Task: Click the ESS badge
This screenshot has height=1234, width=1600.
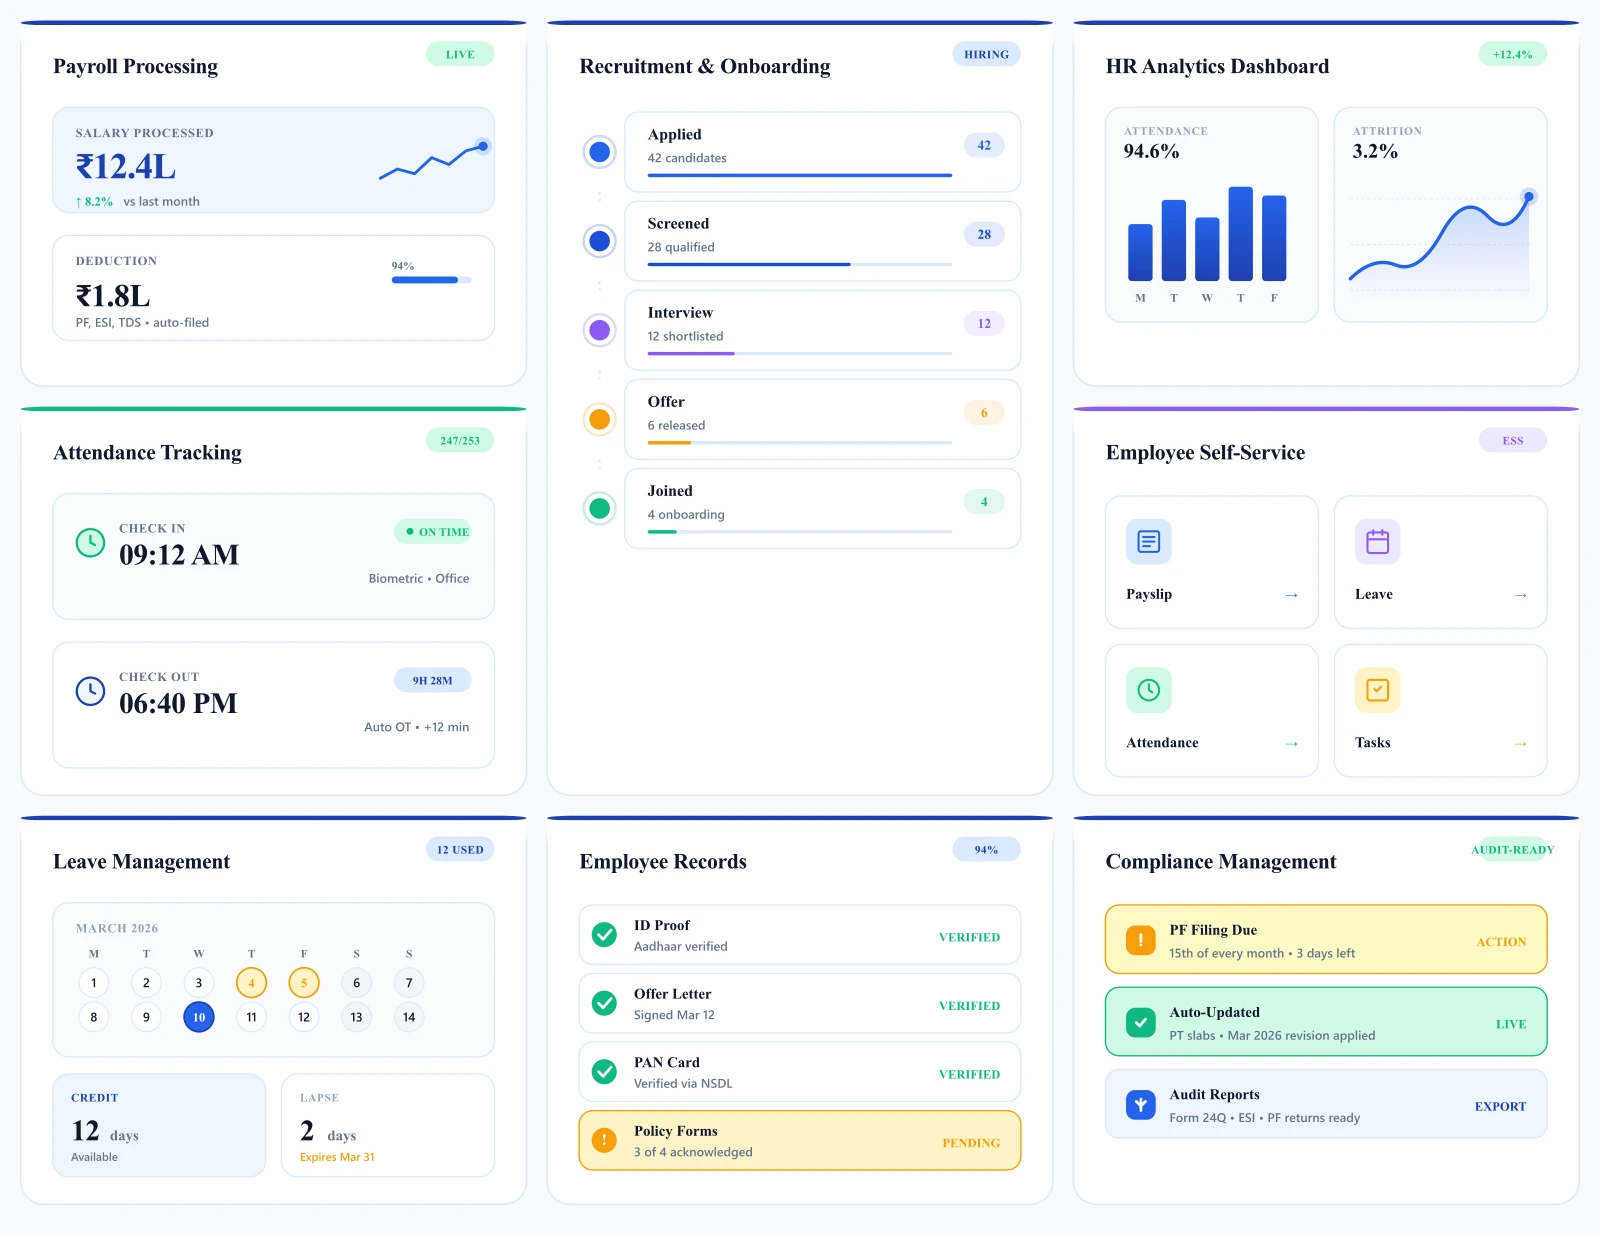Action: (1513, 440)
